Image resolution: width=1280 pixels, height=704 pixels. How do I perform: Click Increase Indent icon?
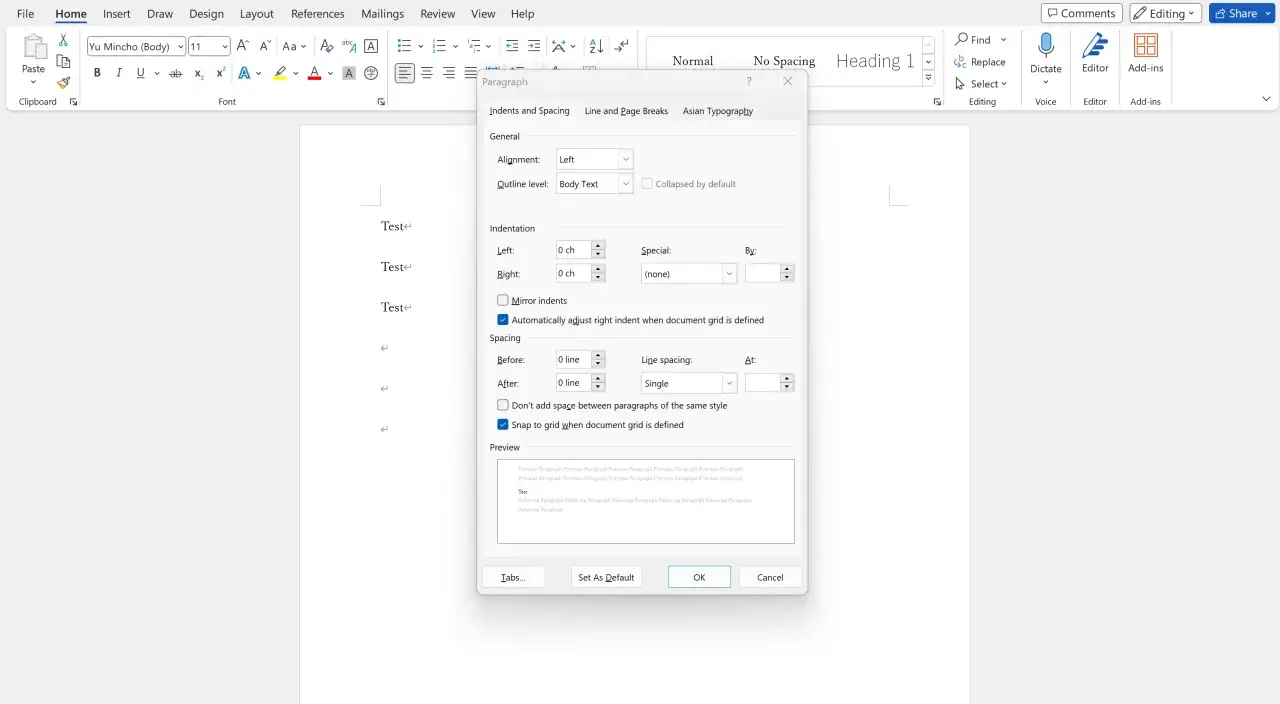534,46
